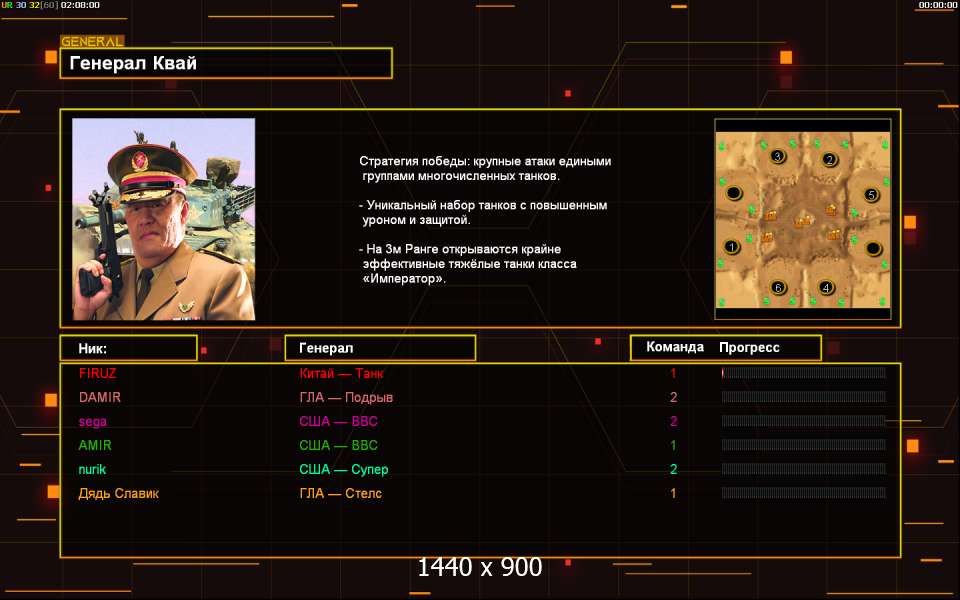This screenshot has width=960, height=600.
Task: Click the Команда column header
Action: 675,347
